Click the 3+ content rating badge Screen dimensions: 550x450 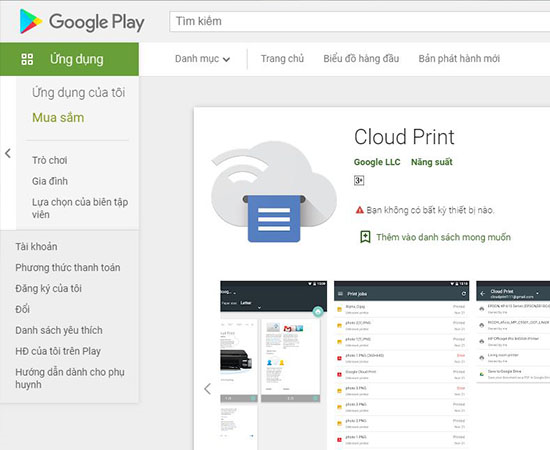point(359,181)
